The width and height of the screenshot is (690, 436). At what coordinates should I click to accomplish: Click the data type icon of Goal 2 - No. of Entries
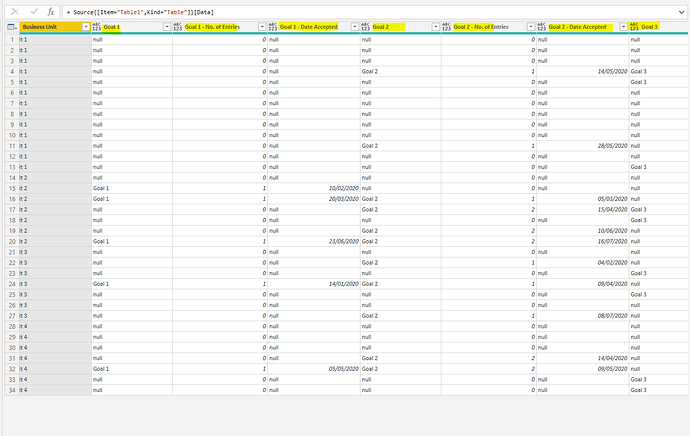(x=446, y=27)
